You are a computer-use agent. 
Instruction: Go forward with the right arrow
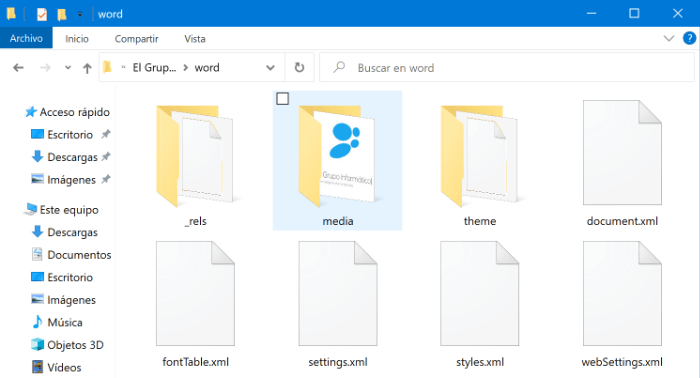[45, 68]
